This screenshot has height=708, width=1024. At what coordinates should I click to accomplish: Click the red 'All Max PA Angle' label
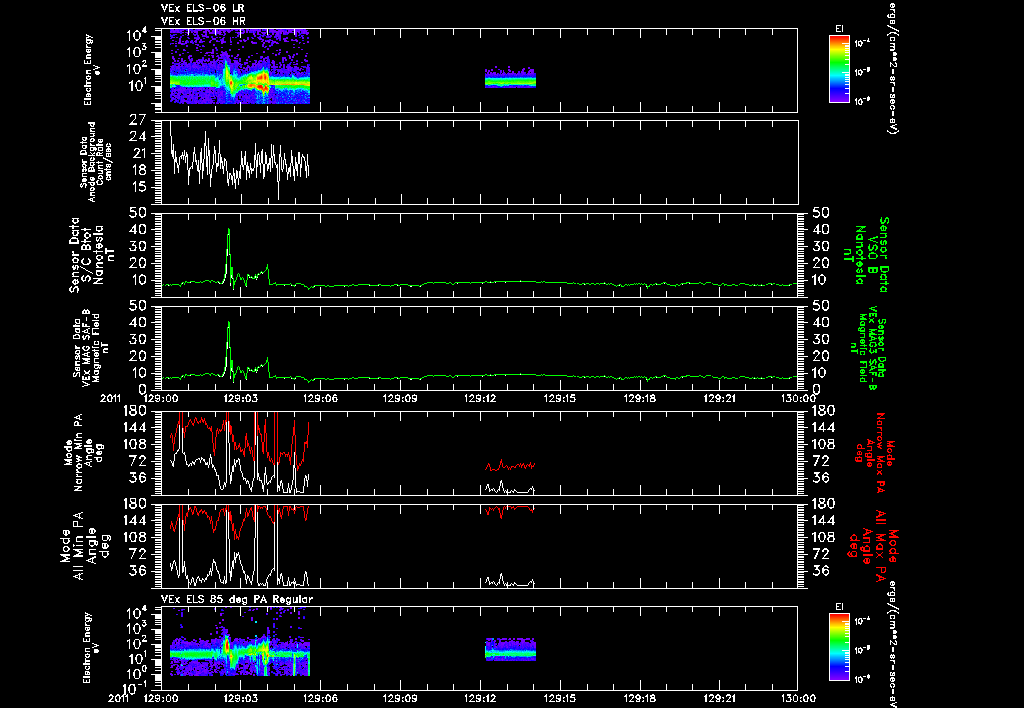(x=875, y=544)
